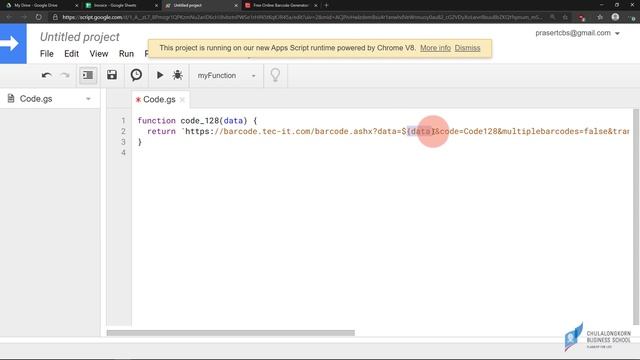Open a new browser tab with plus
Viewport: 640px width, 360px height.
(326, 5)
